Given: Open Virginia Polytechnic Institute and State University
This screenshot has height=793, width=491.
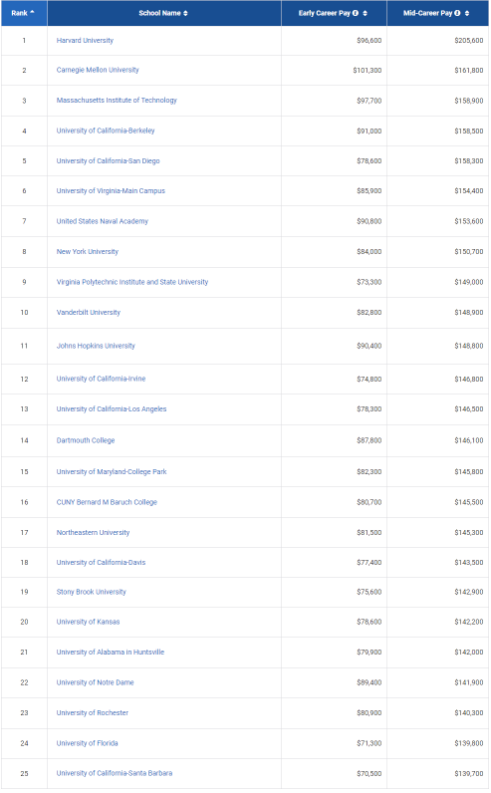Looking at the screenshot, I should click(x=132, y=282).
